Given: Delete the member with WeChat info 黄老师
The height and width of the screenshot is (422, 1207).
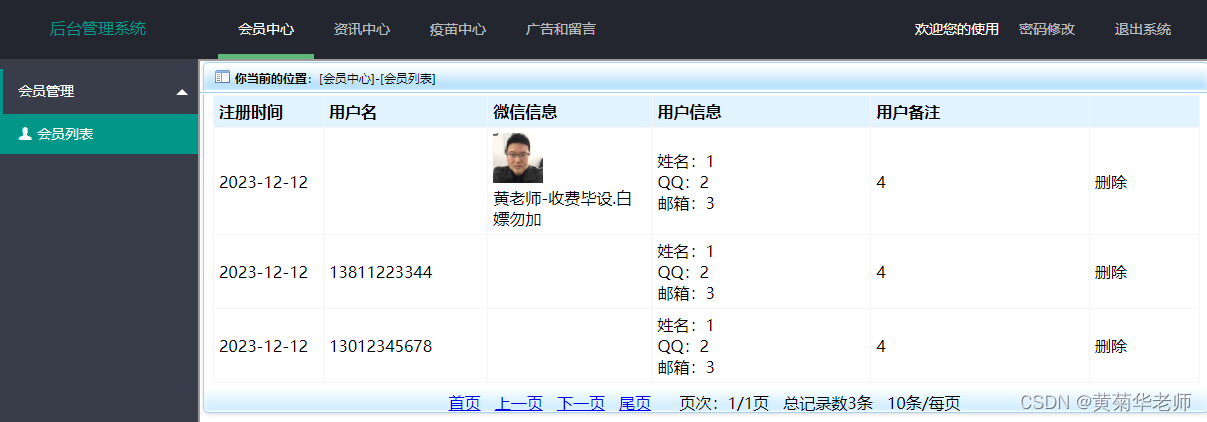Looking at the screenshot, I should pos(1111,182).
